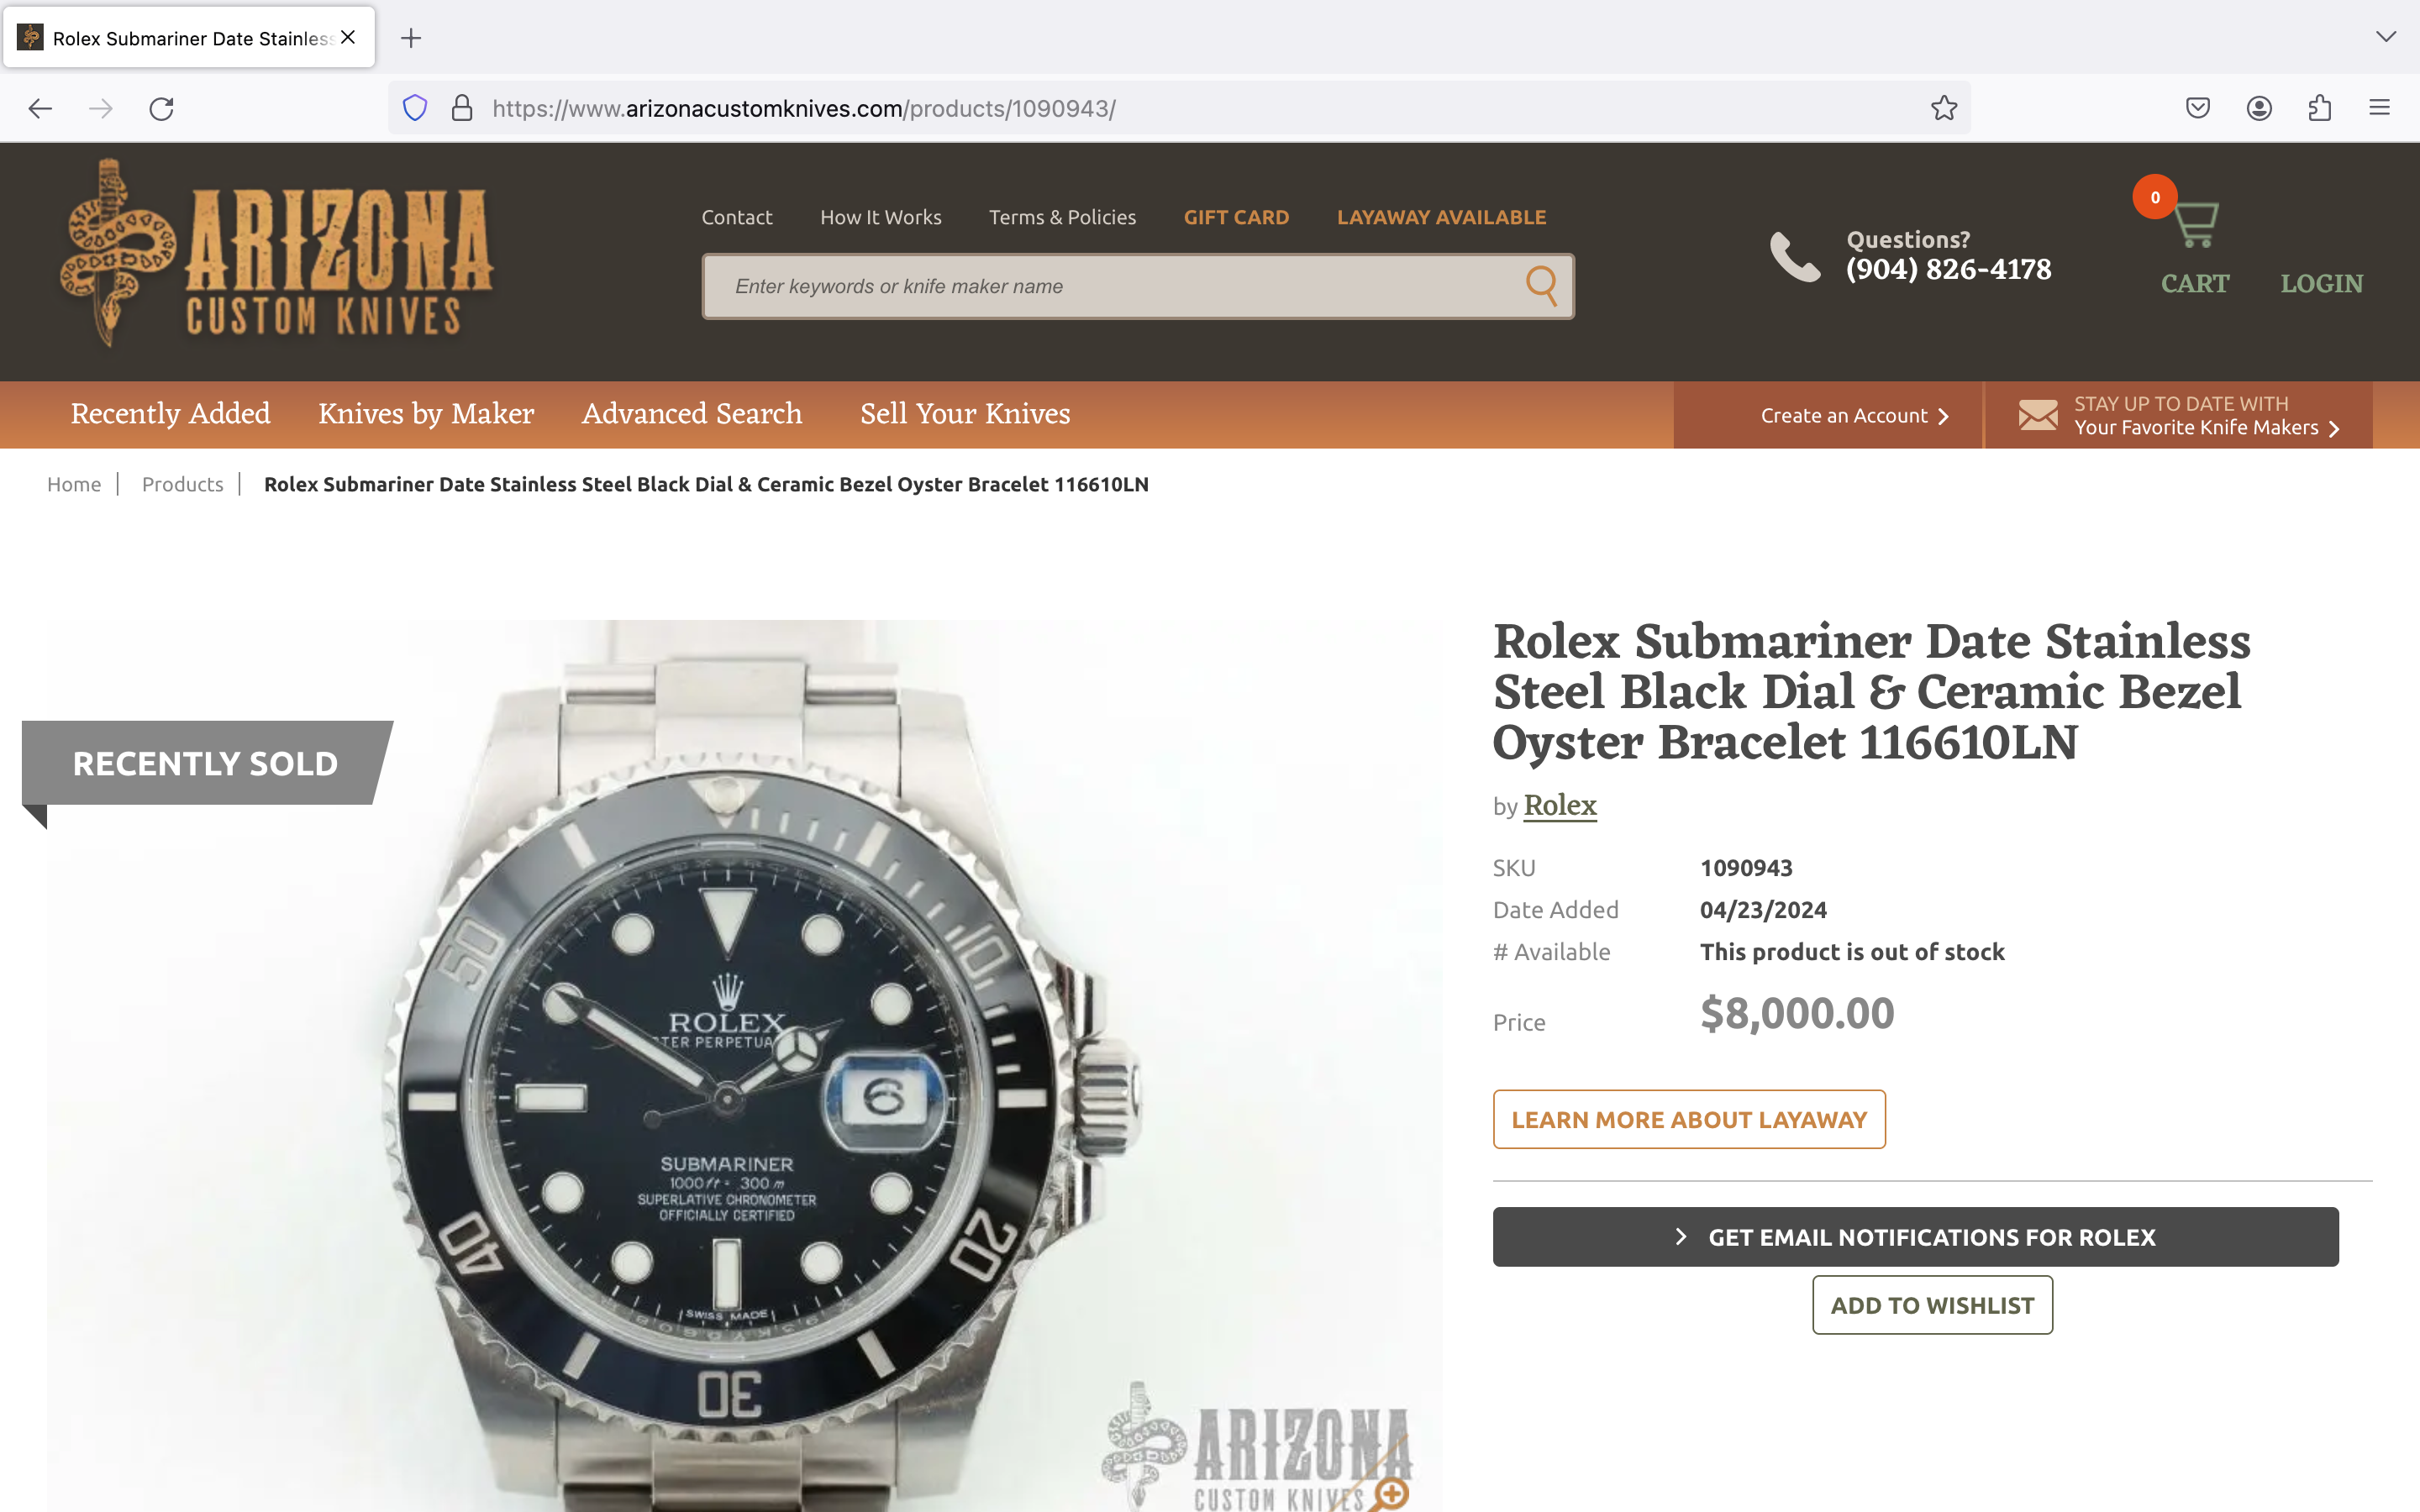The height and width of the screenshot is (1512, 2420).
Task: Click the Add to Wishlist button
Action: pyautogui.click(x=1932, y=1305)
